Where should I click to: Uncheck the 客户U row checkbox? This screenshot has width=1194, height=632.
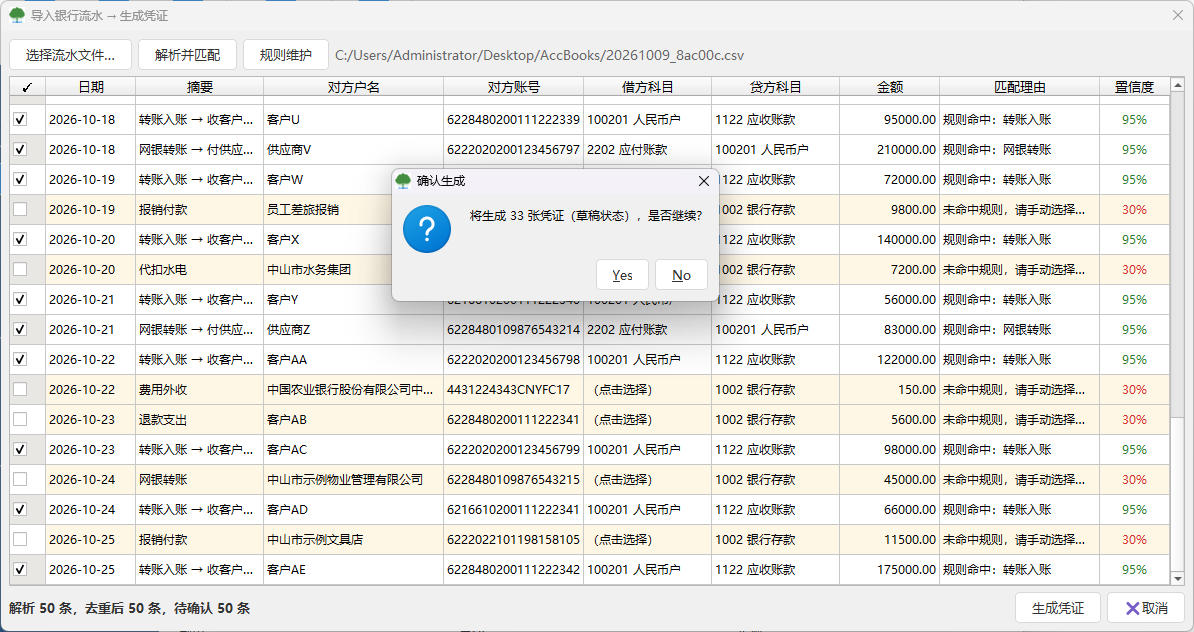pyautogui.click(x=21, y=120)
